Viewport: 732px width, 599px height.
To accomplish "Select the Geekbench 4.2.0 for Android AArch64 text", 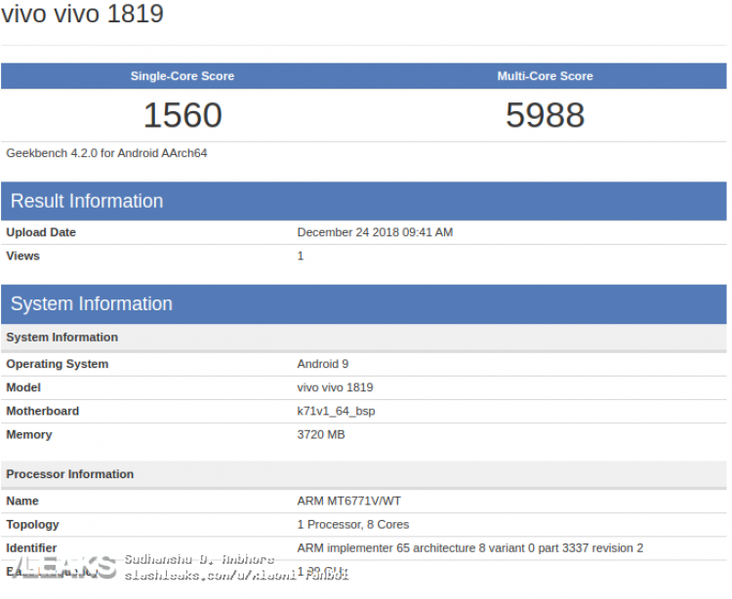I will pos(106,153).
